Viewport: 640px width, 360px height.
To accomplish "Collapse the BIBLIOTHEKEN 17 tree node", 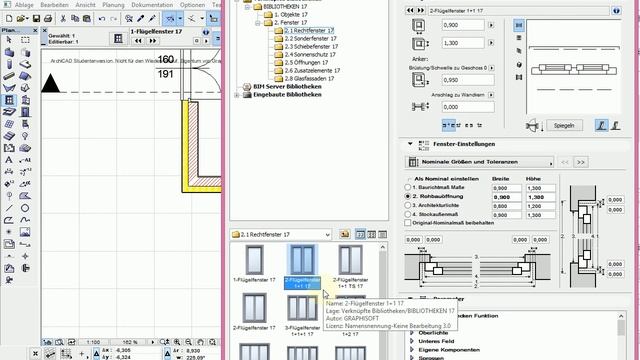I will pos(247,7).
